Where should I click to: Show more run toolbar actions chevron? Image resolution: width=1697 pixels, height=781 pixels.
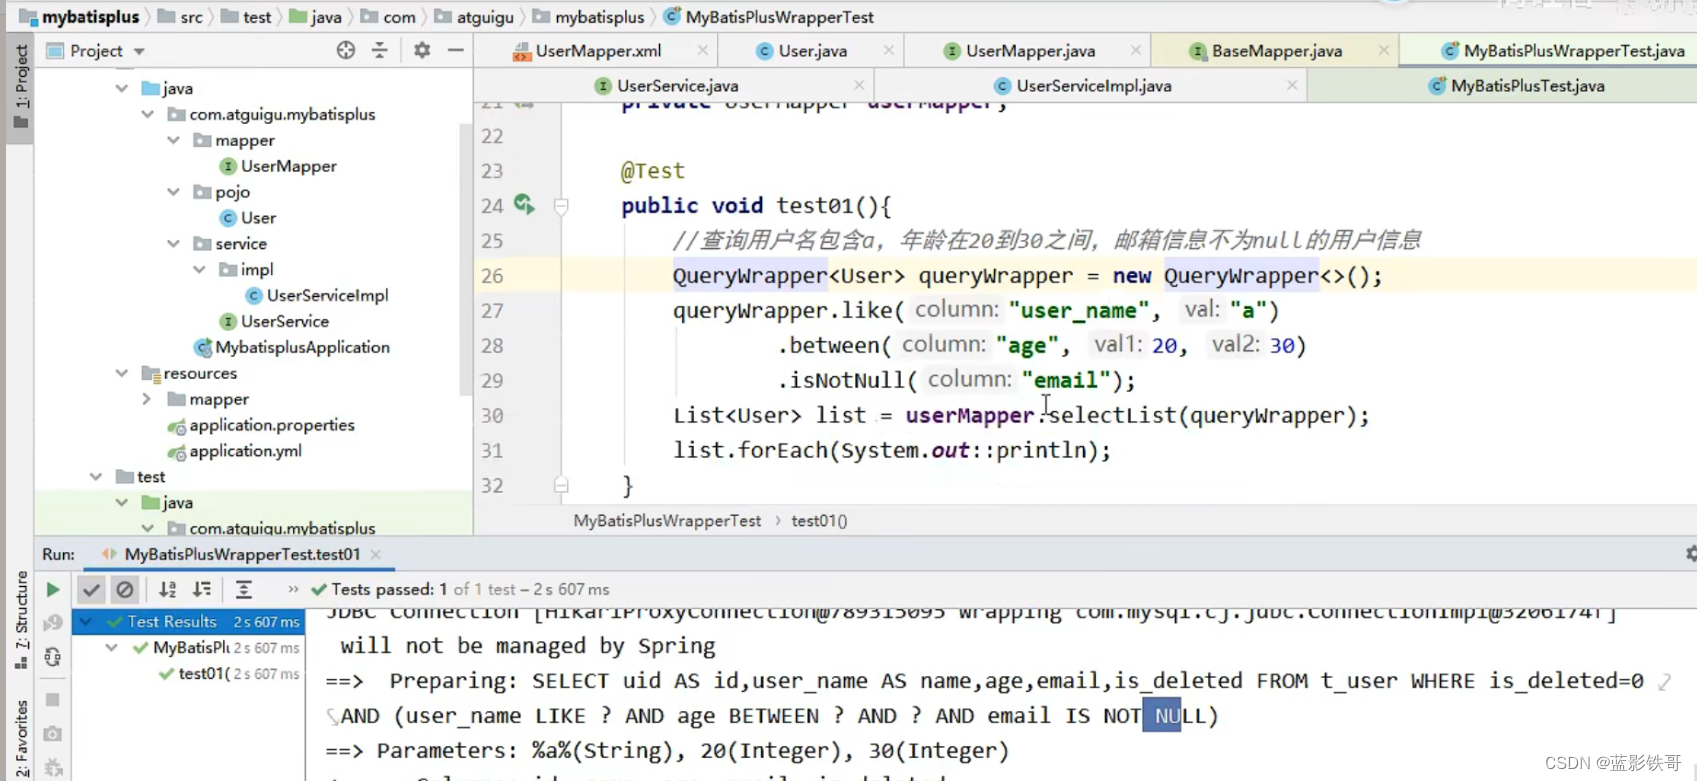tap(293, 590)
